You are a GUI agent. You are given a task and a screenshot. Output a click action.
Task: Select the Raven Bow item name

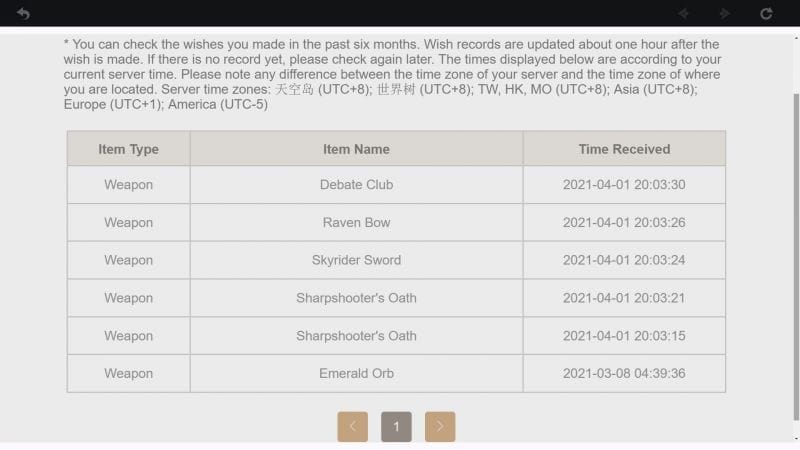click(x=356, y=222)
